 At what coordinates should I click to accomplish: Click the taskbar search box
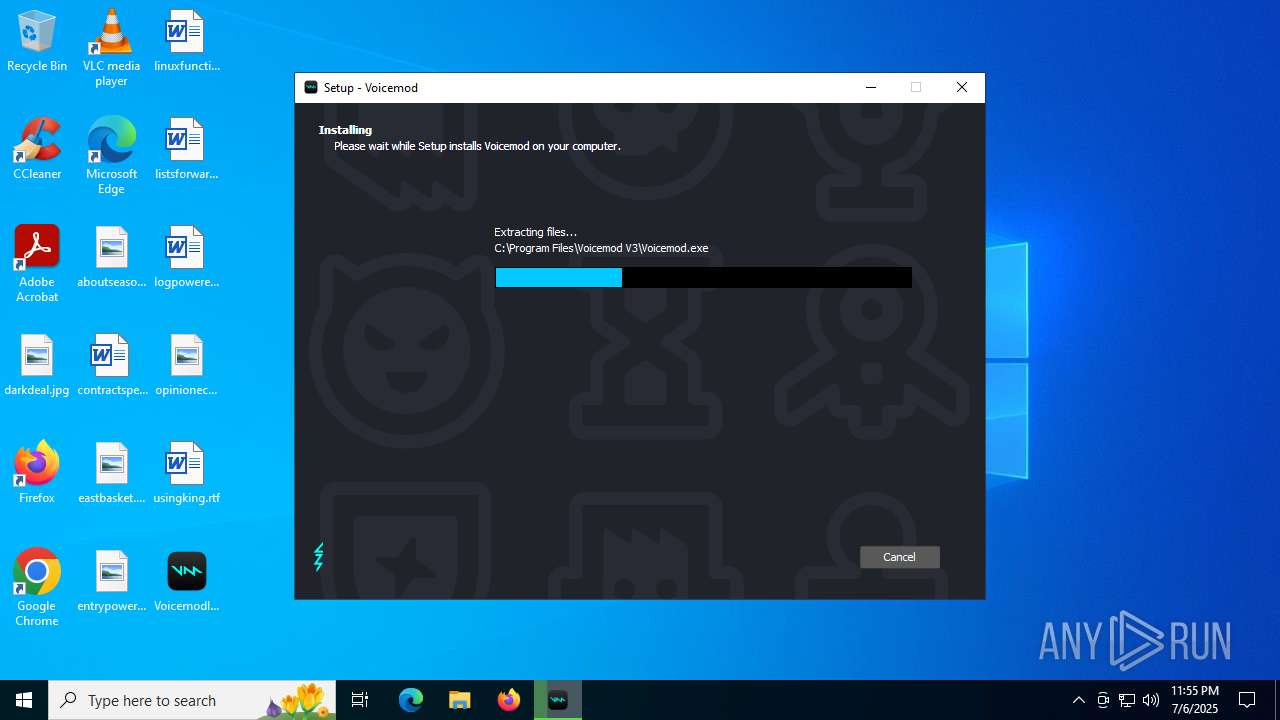click(192, 700)
